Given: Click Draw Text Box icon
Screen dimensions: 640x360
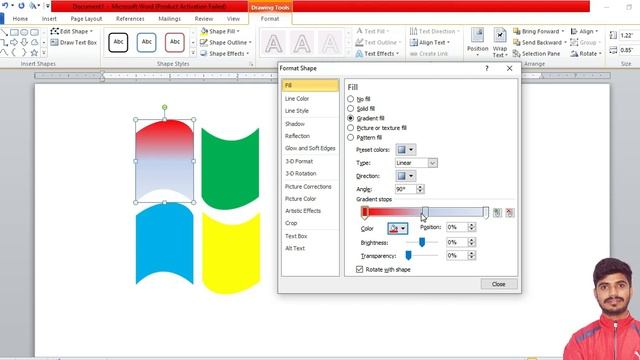Looking at the screenshot, I should (x=54, y=42).
